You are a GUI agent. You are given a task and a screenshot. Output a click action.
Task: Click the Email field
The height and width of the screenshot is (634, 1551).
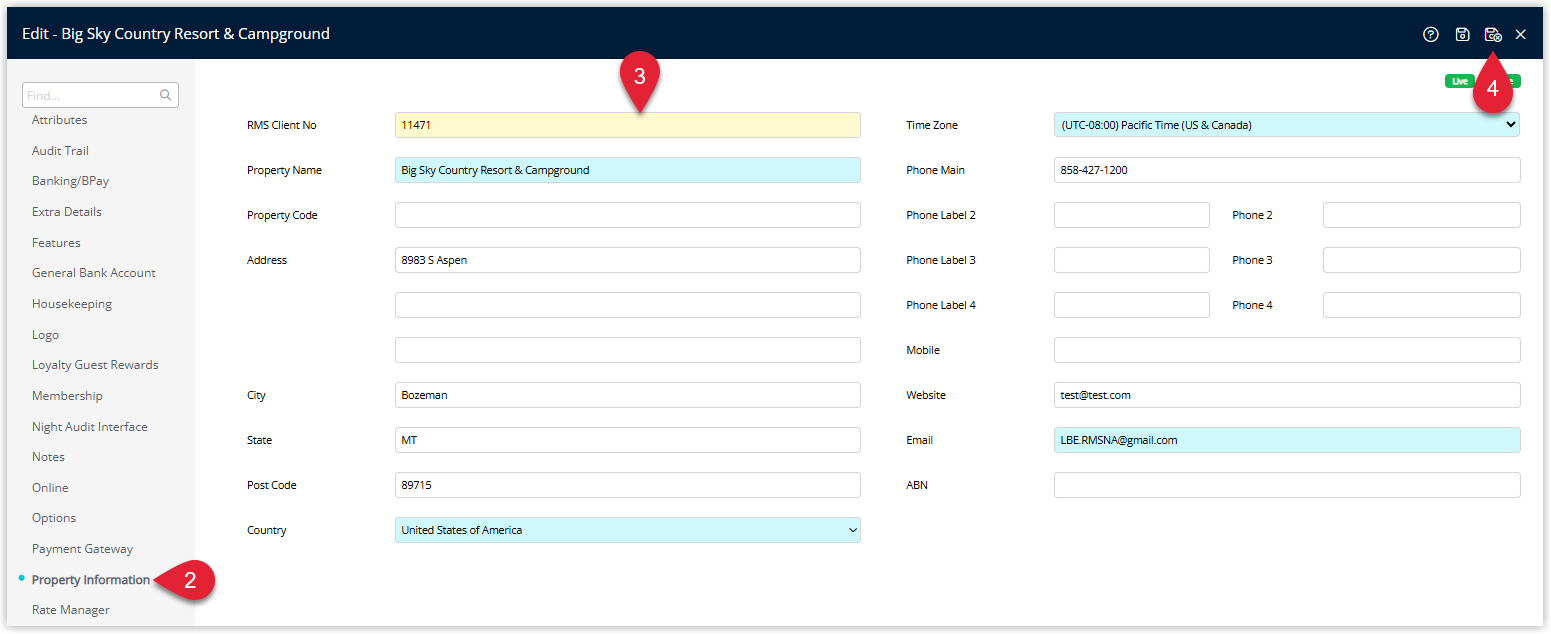[x=1287, y=440]
